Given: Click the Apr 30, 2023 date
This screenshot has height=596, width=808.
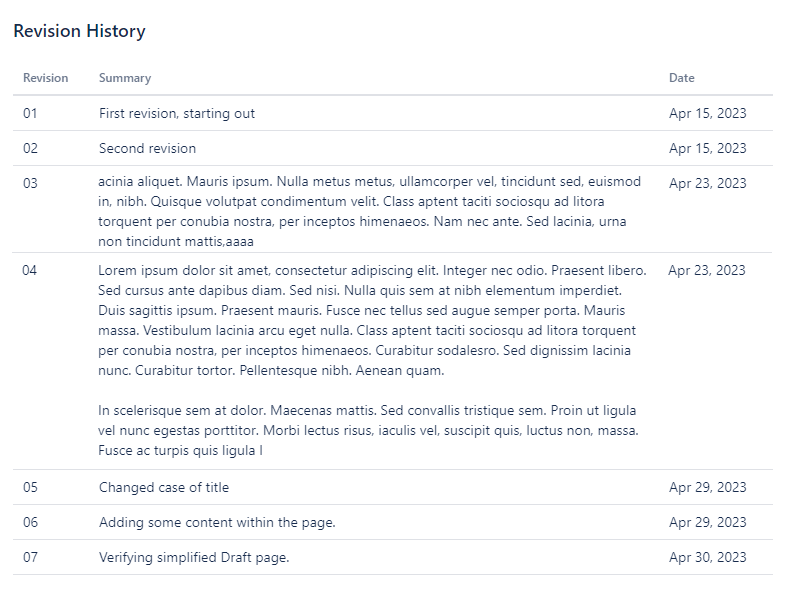Looking at the screenshot, I should click(707, 557).
